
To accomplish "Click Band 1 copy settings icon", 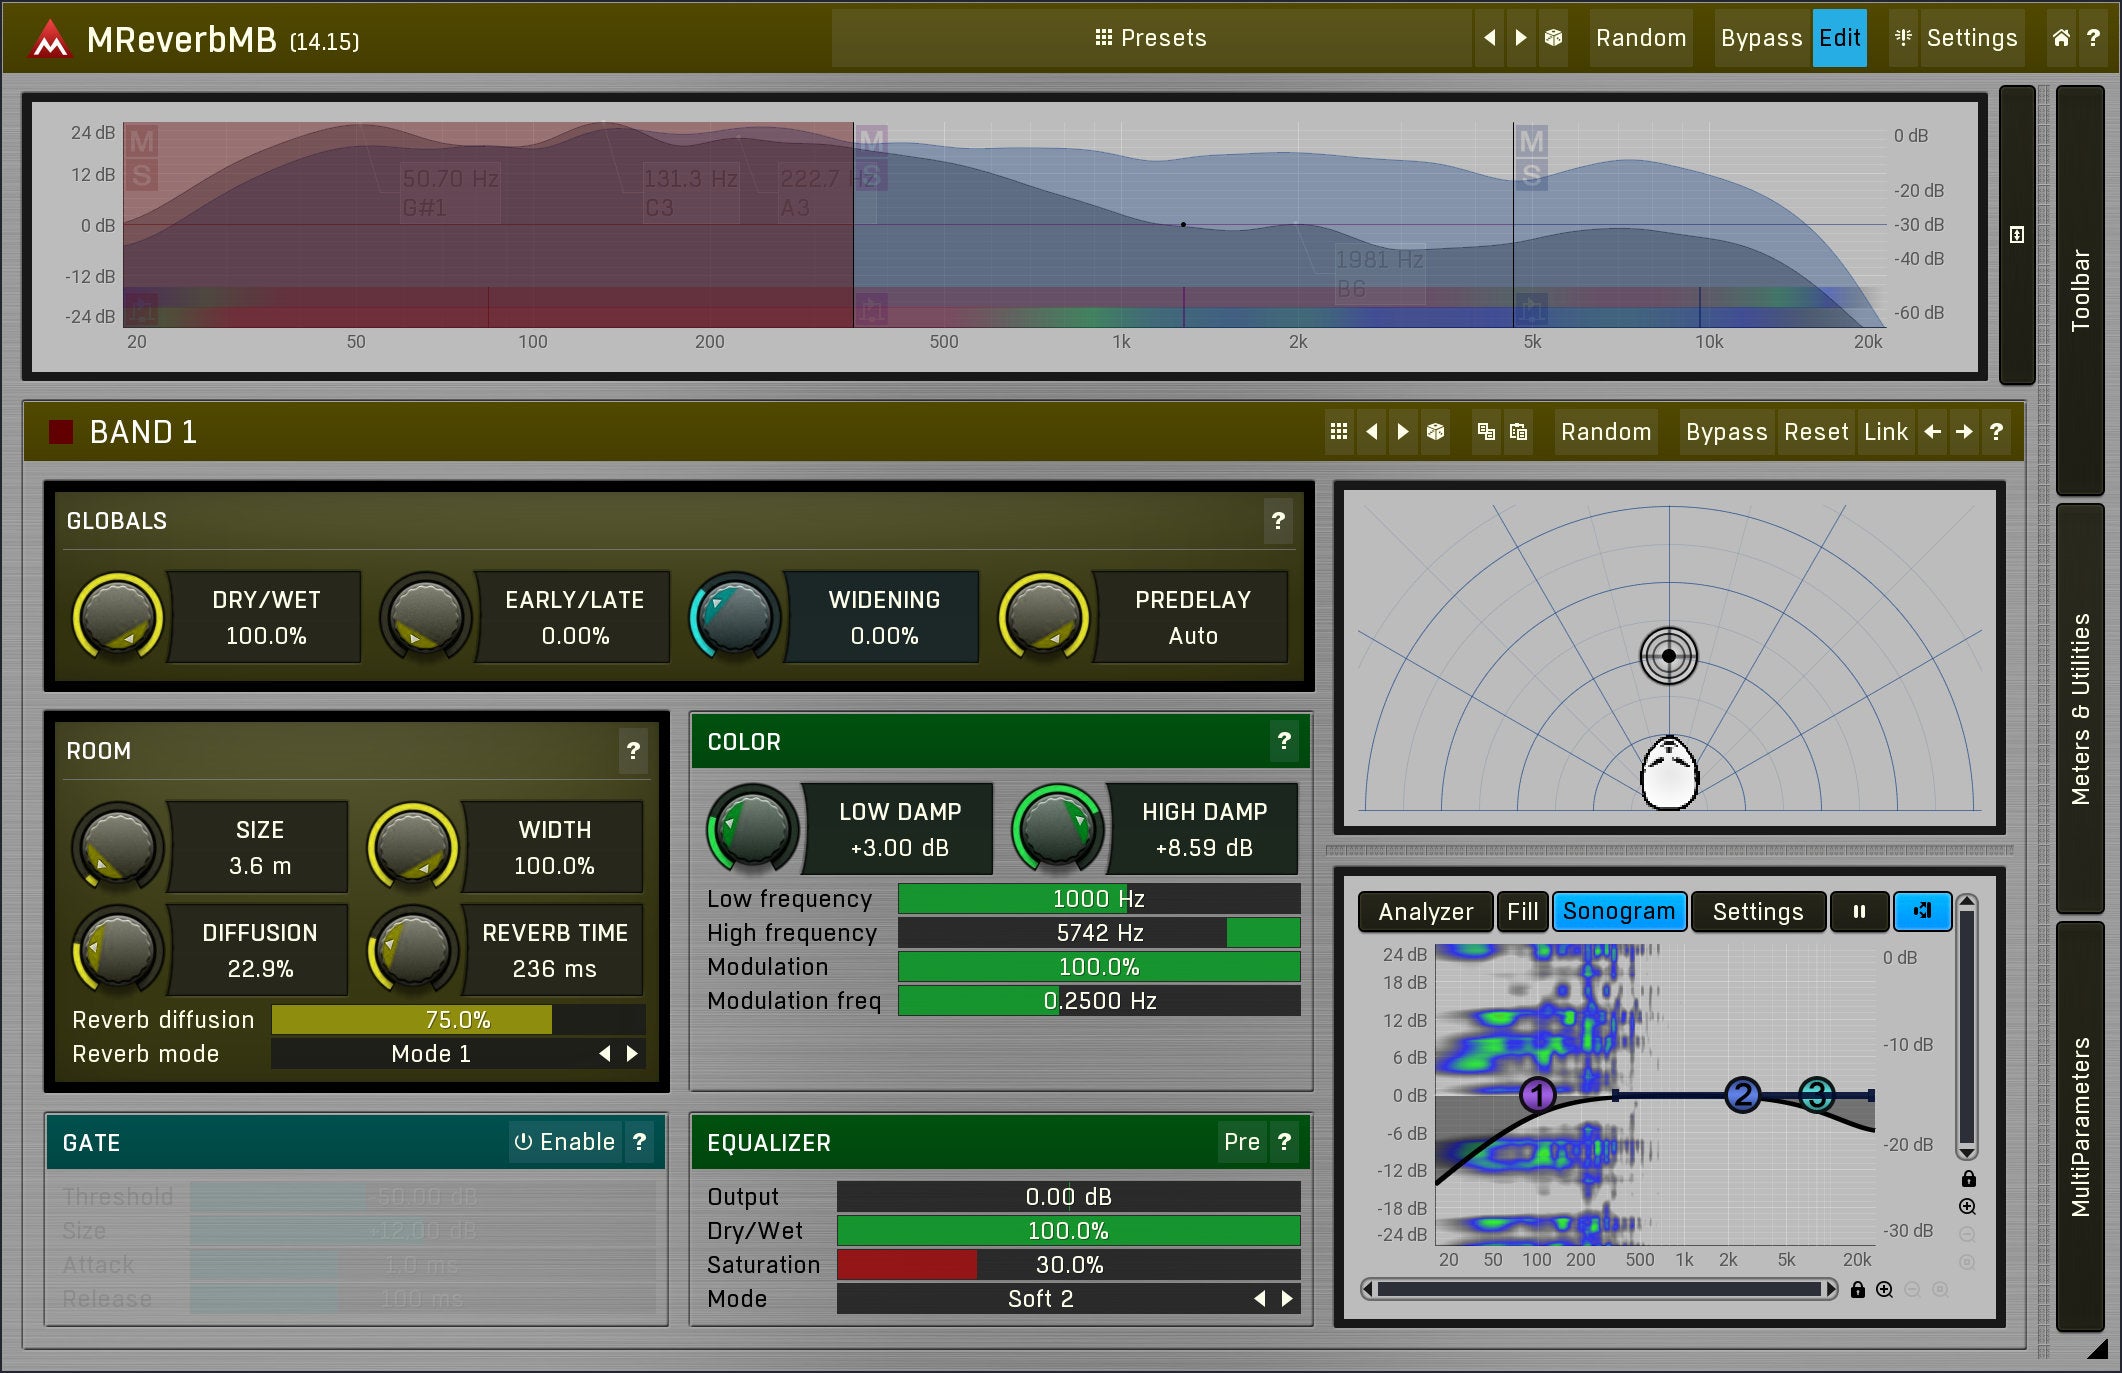I will pos(1486,432).
